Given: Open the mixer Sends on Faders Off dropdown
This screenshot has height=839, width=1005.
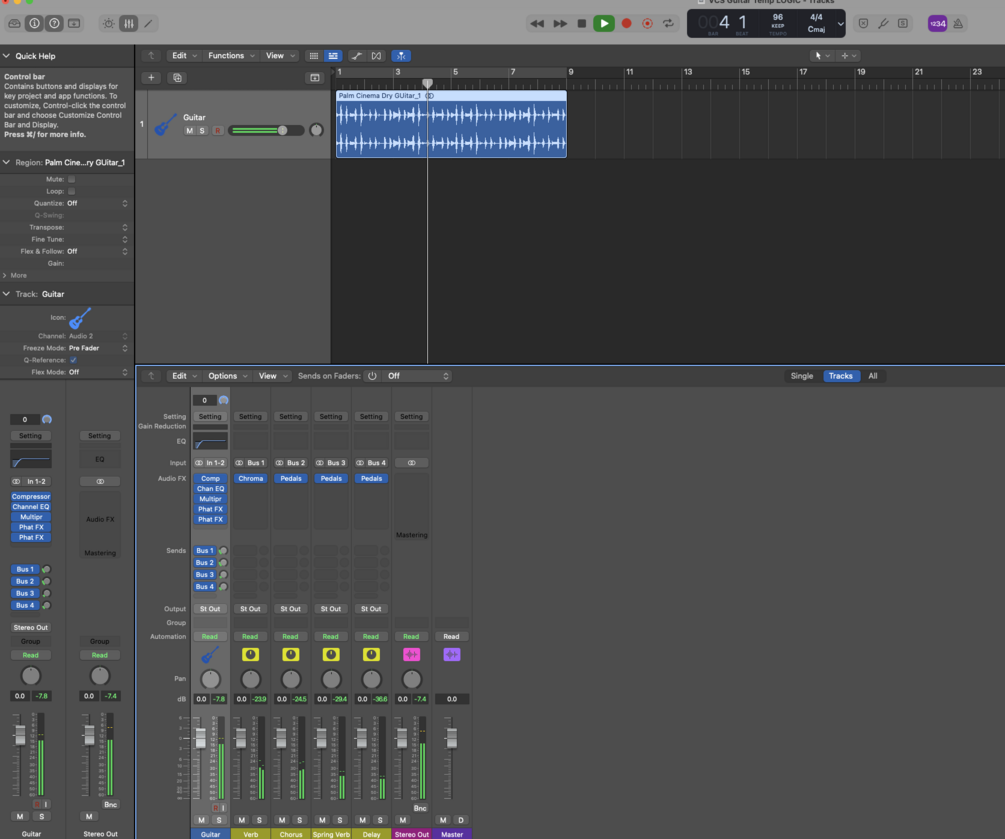Looking at the screenshot, I should 418,376.
